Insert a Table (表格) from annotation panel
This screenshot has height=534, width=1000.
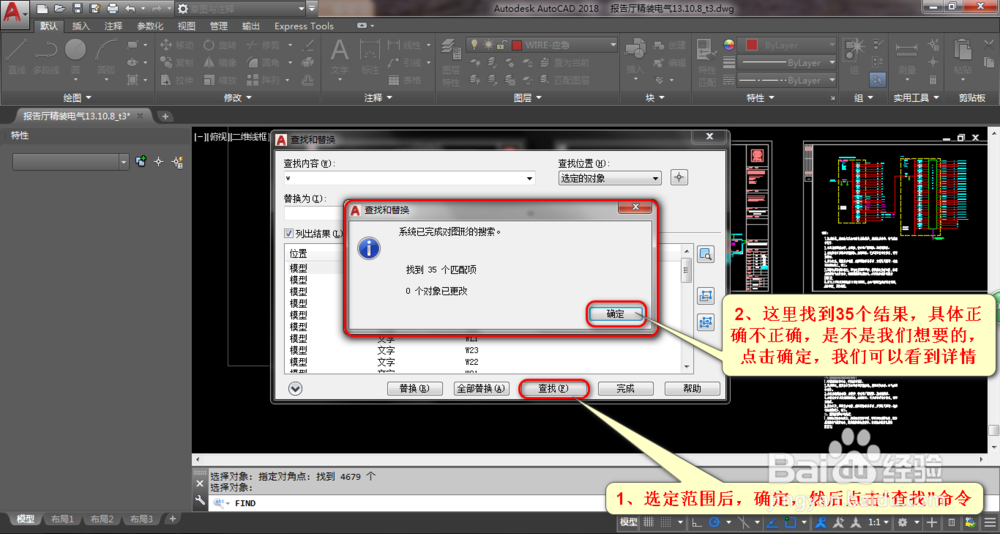click(404, 80)
